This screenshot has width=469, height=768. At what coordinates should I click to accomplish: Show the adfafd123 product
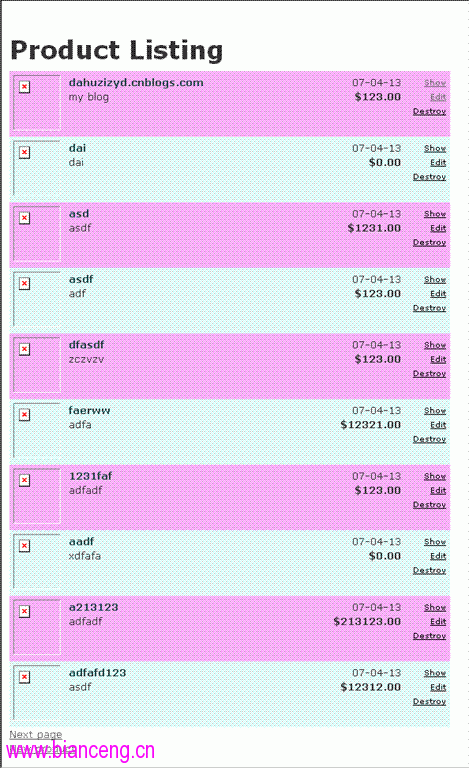pyautogui.click(x=435, y=673)
